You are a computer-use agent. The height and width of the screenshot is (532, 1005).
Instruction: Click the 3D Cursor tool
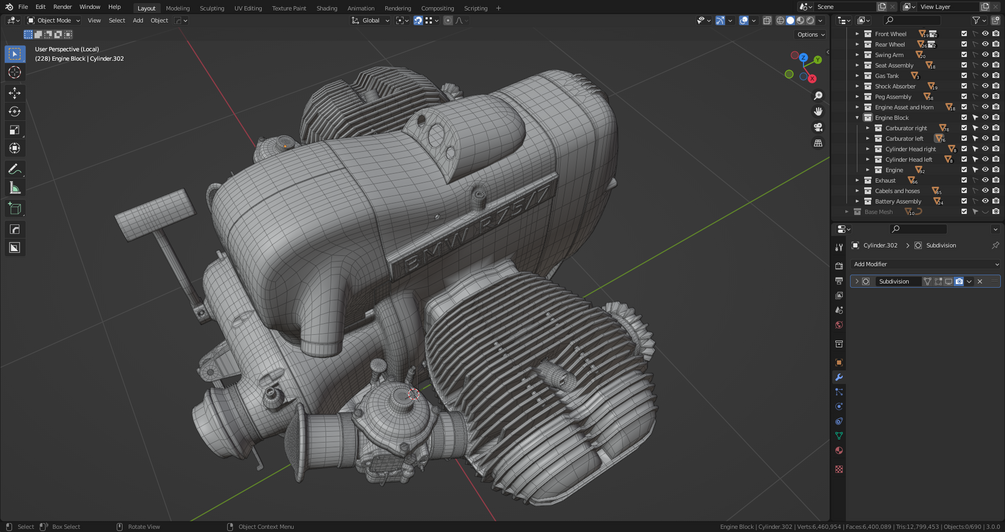[x=15, y=72]
